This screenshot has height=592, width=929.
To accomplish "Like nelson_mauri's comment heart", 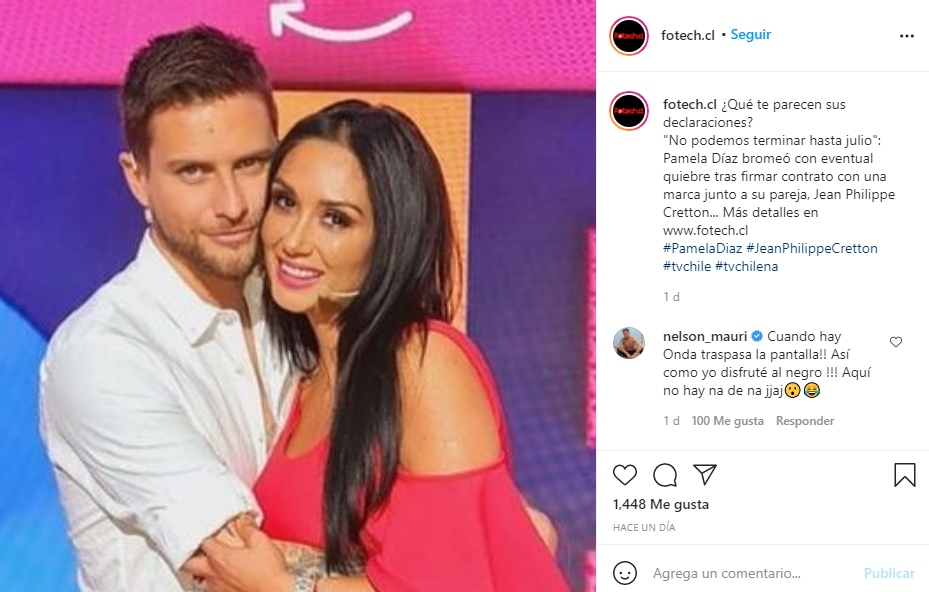I will click(896, 342).
